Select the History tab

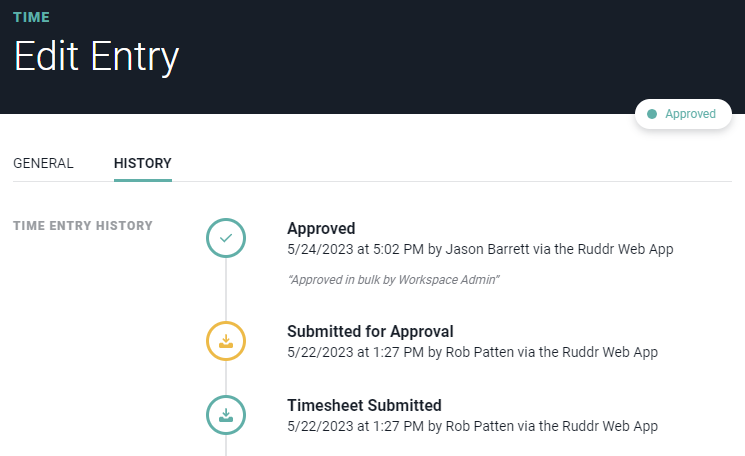click(x=143, y=163)
